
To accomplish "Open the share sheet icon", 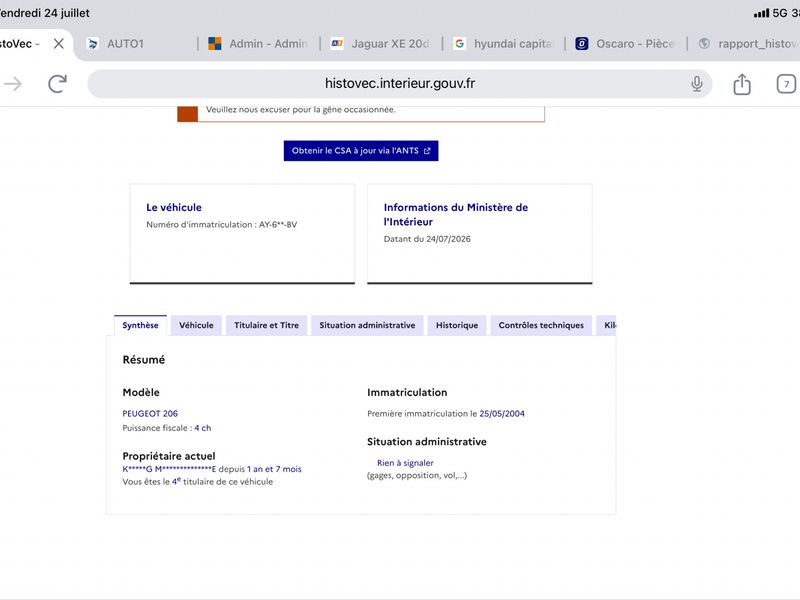I will [742, 84].
